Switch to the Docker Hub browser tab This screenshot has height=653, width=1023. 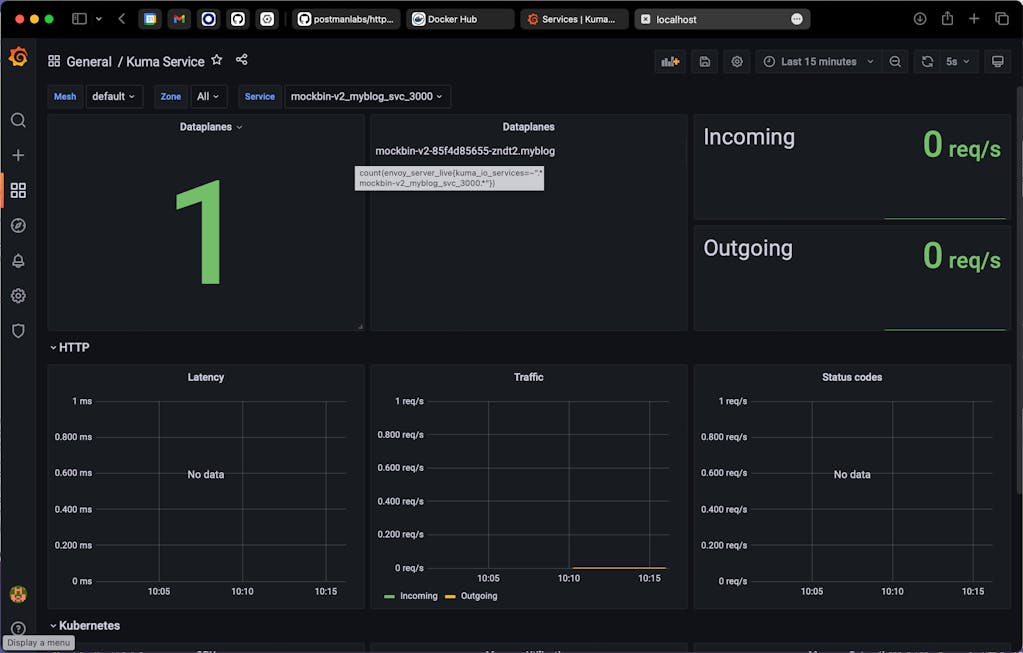coord(460,19)
